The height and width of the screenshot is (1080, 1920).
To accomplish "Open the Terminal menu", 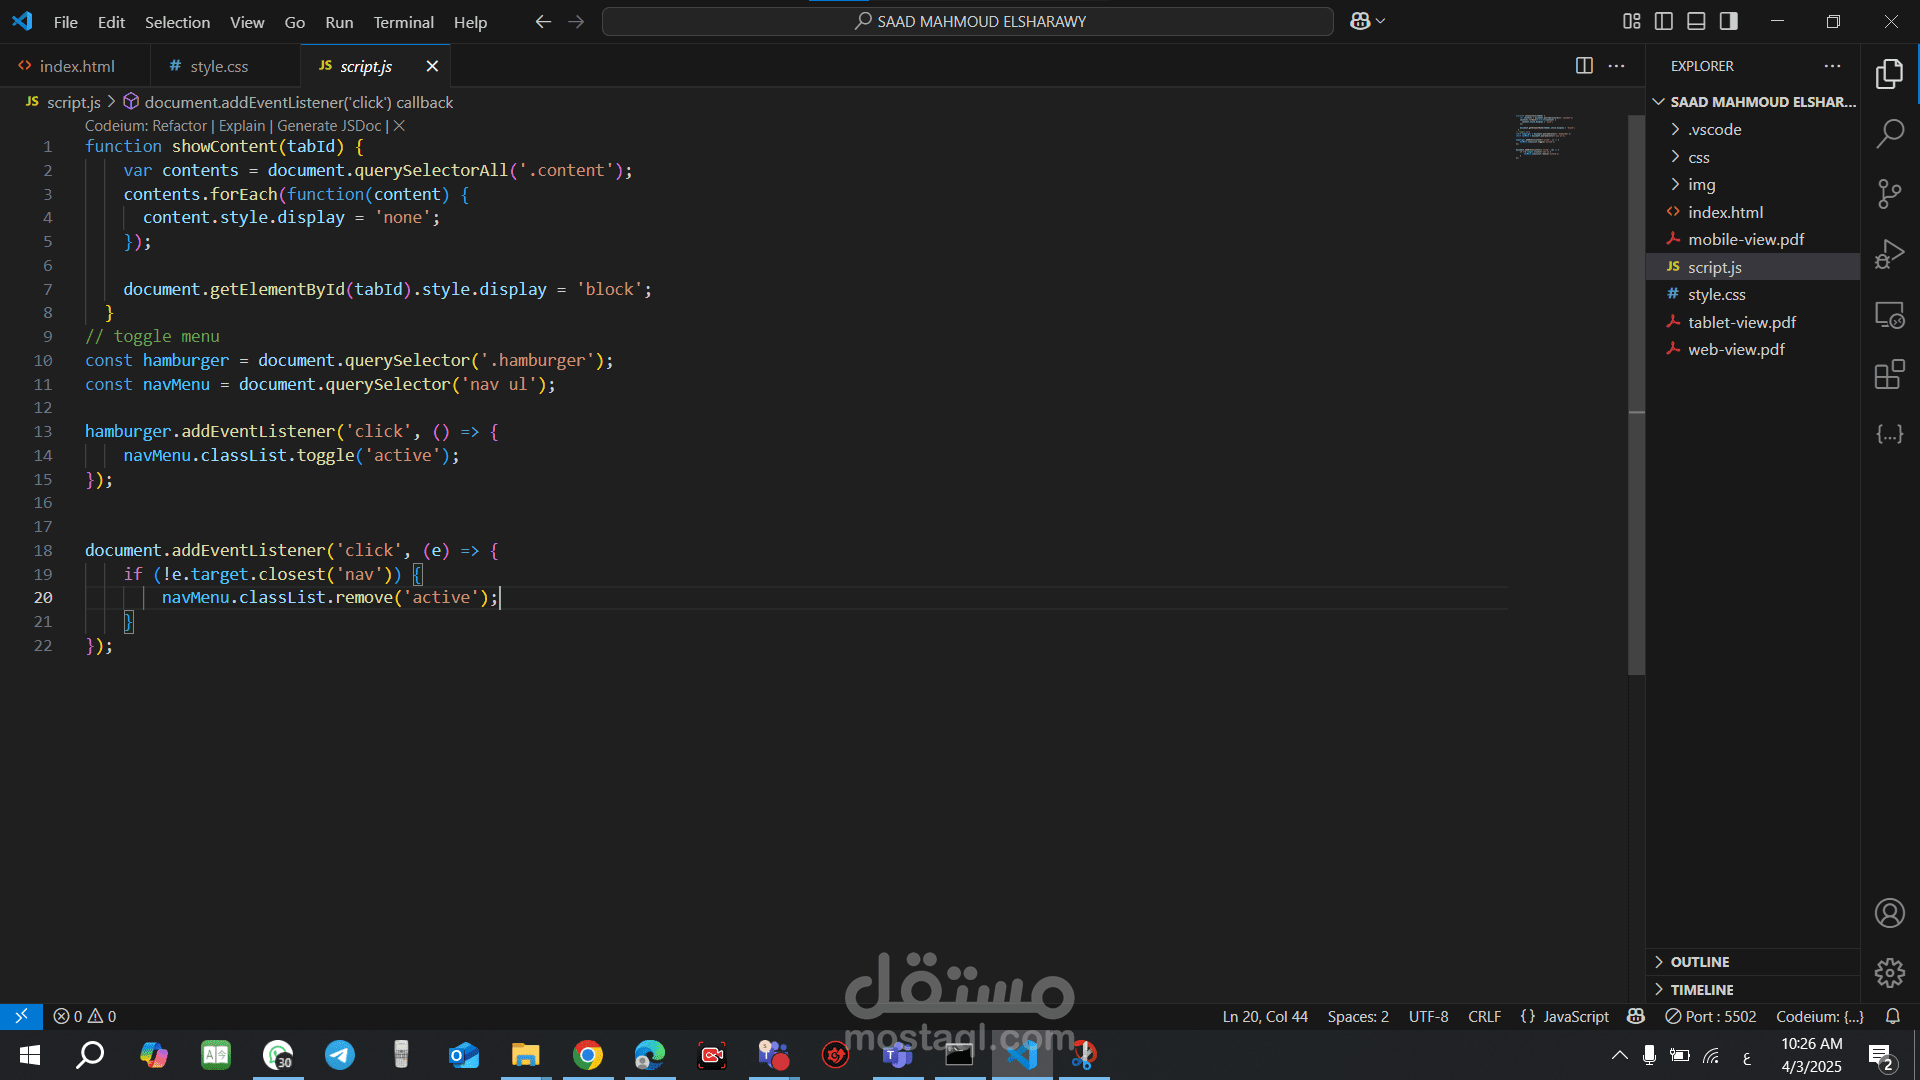I will coord(403,22).
